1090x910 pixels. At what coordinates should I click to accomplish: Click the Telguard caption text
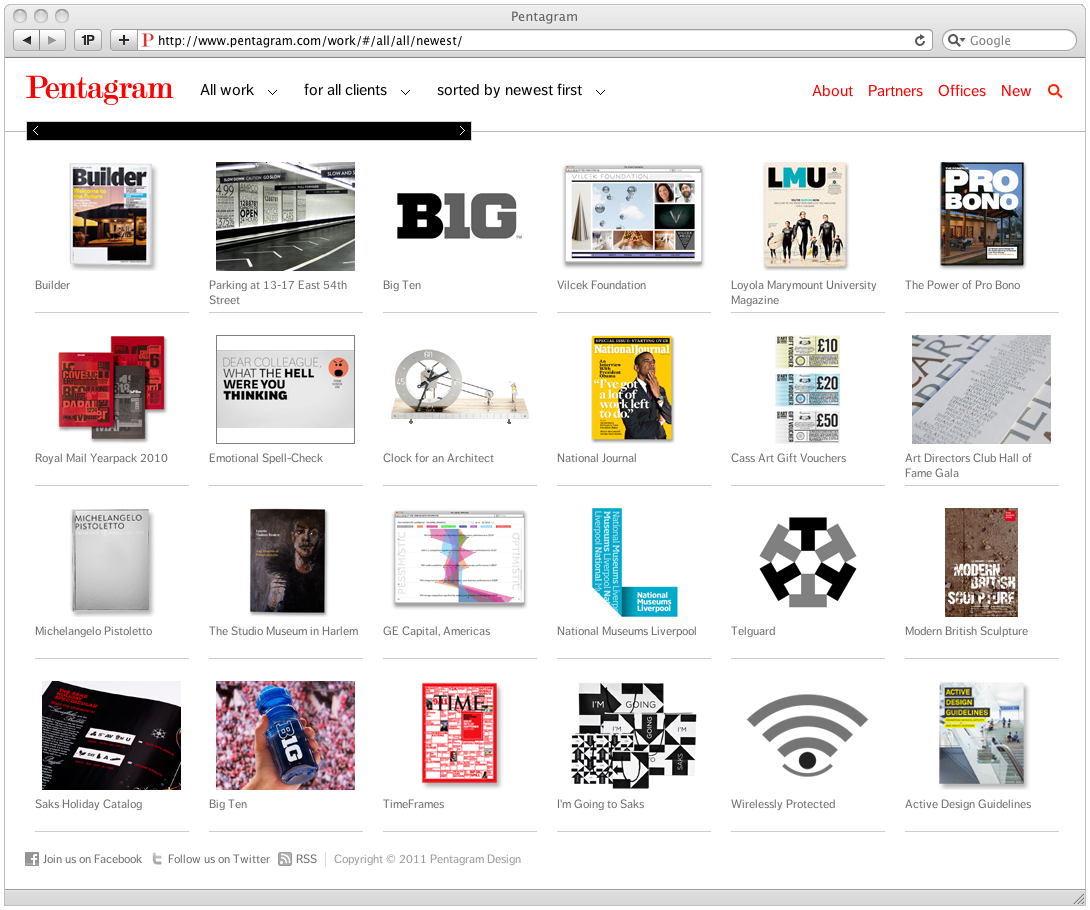click(x=753, y=631)
